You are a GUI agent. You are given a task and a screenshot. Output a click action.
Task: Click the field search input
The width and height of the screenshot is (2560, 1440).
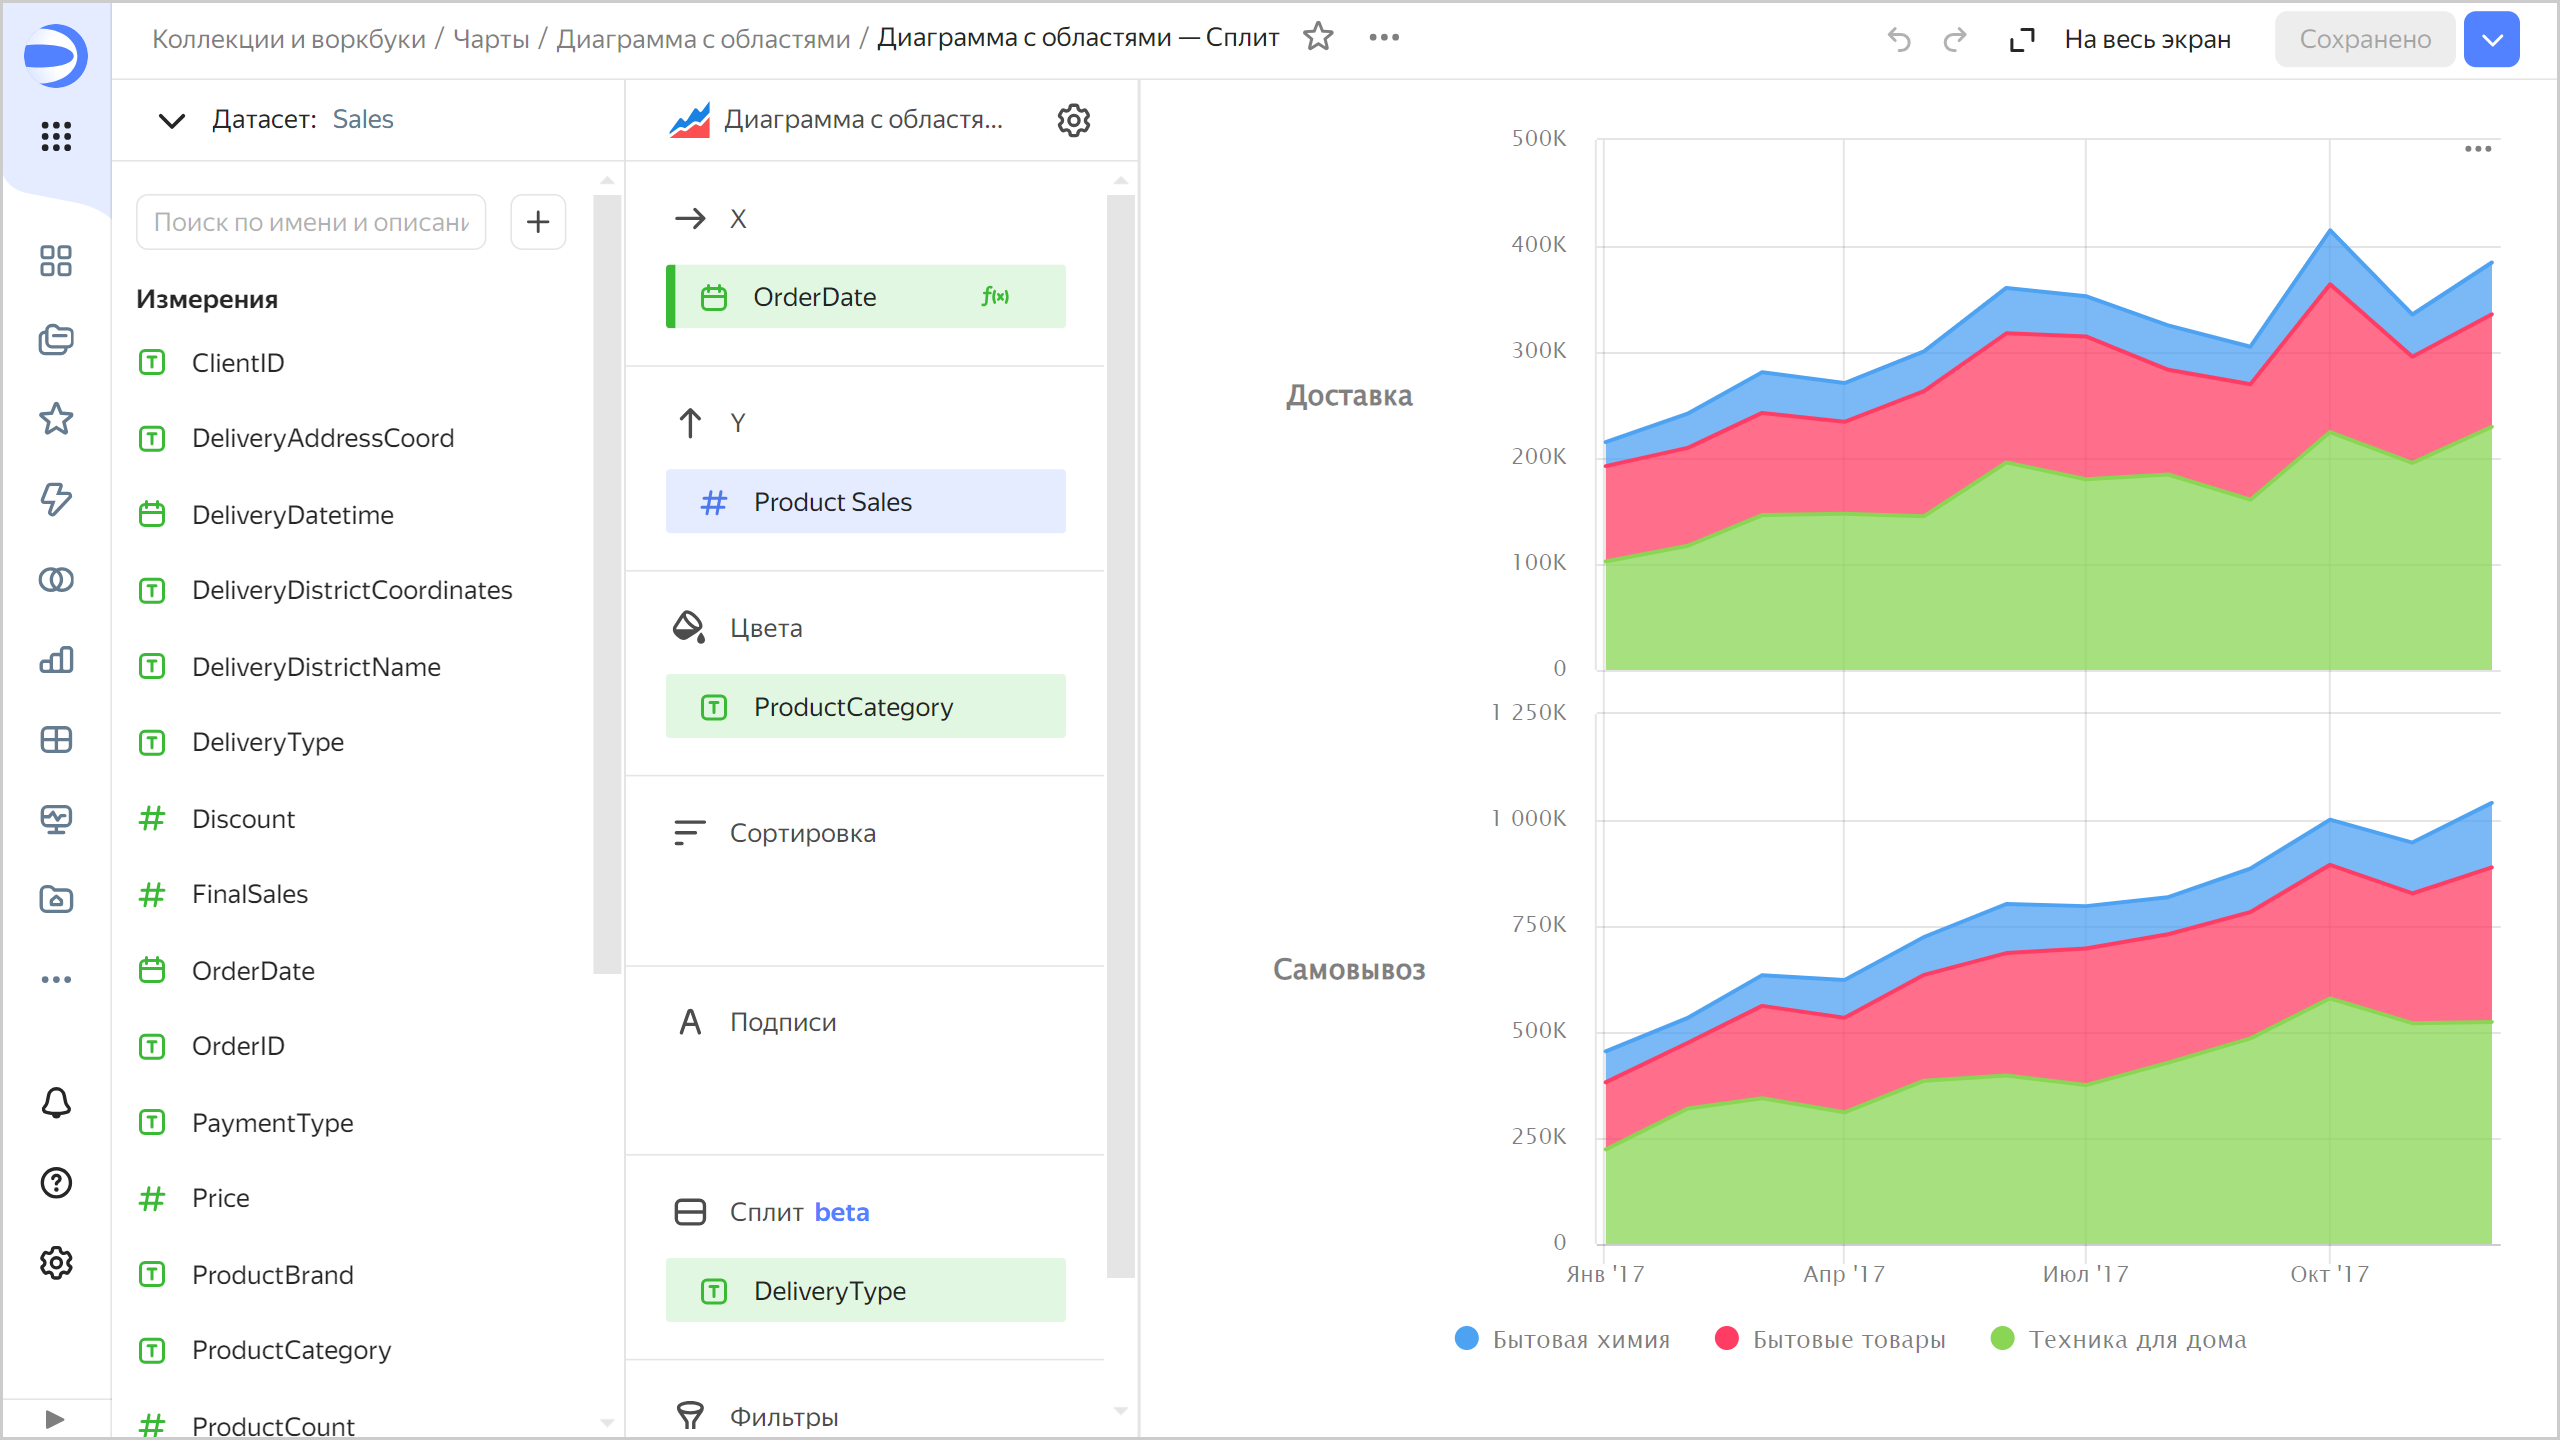[311, 222]
